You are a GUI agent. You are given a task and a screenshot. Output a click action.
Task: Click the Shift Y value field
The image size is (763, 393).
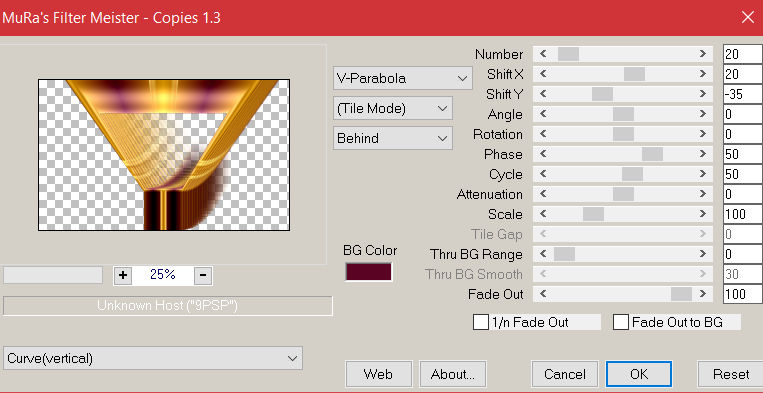click(743, 94)
